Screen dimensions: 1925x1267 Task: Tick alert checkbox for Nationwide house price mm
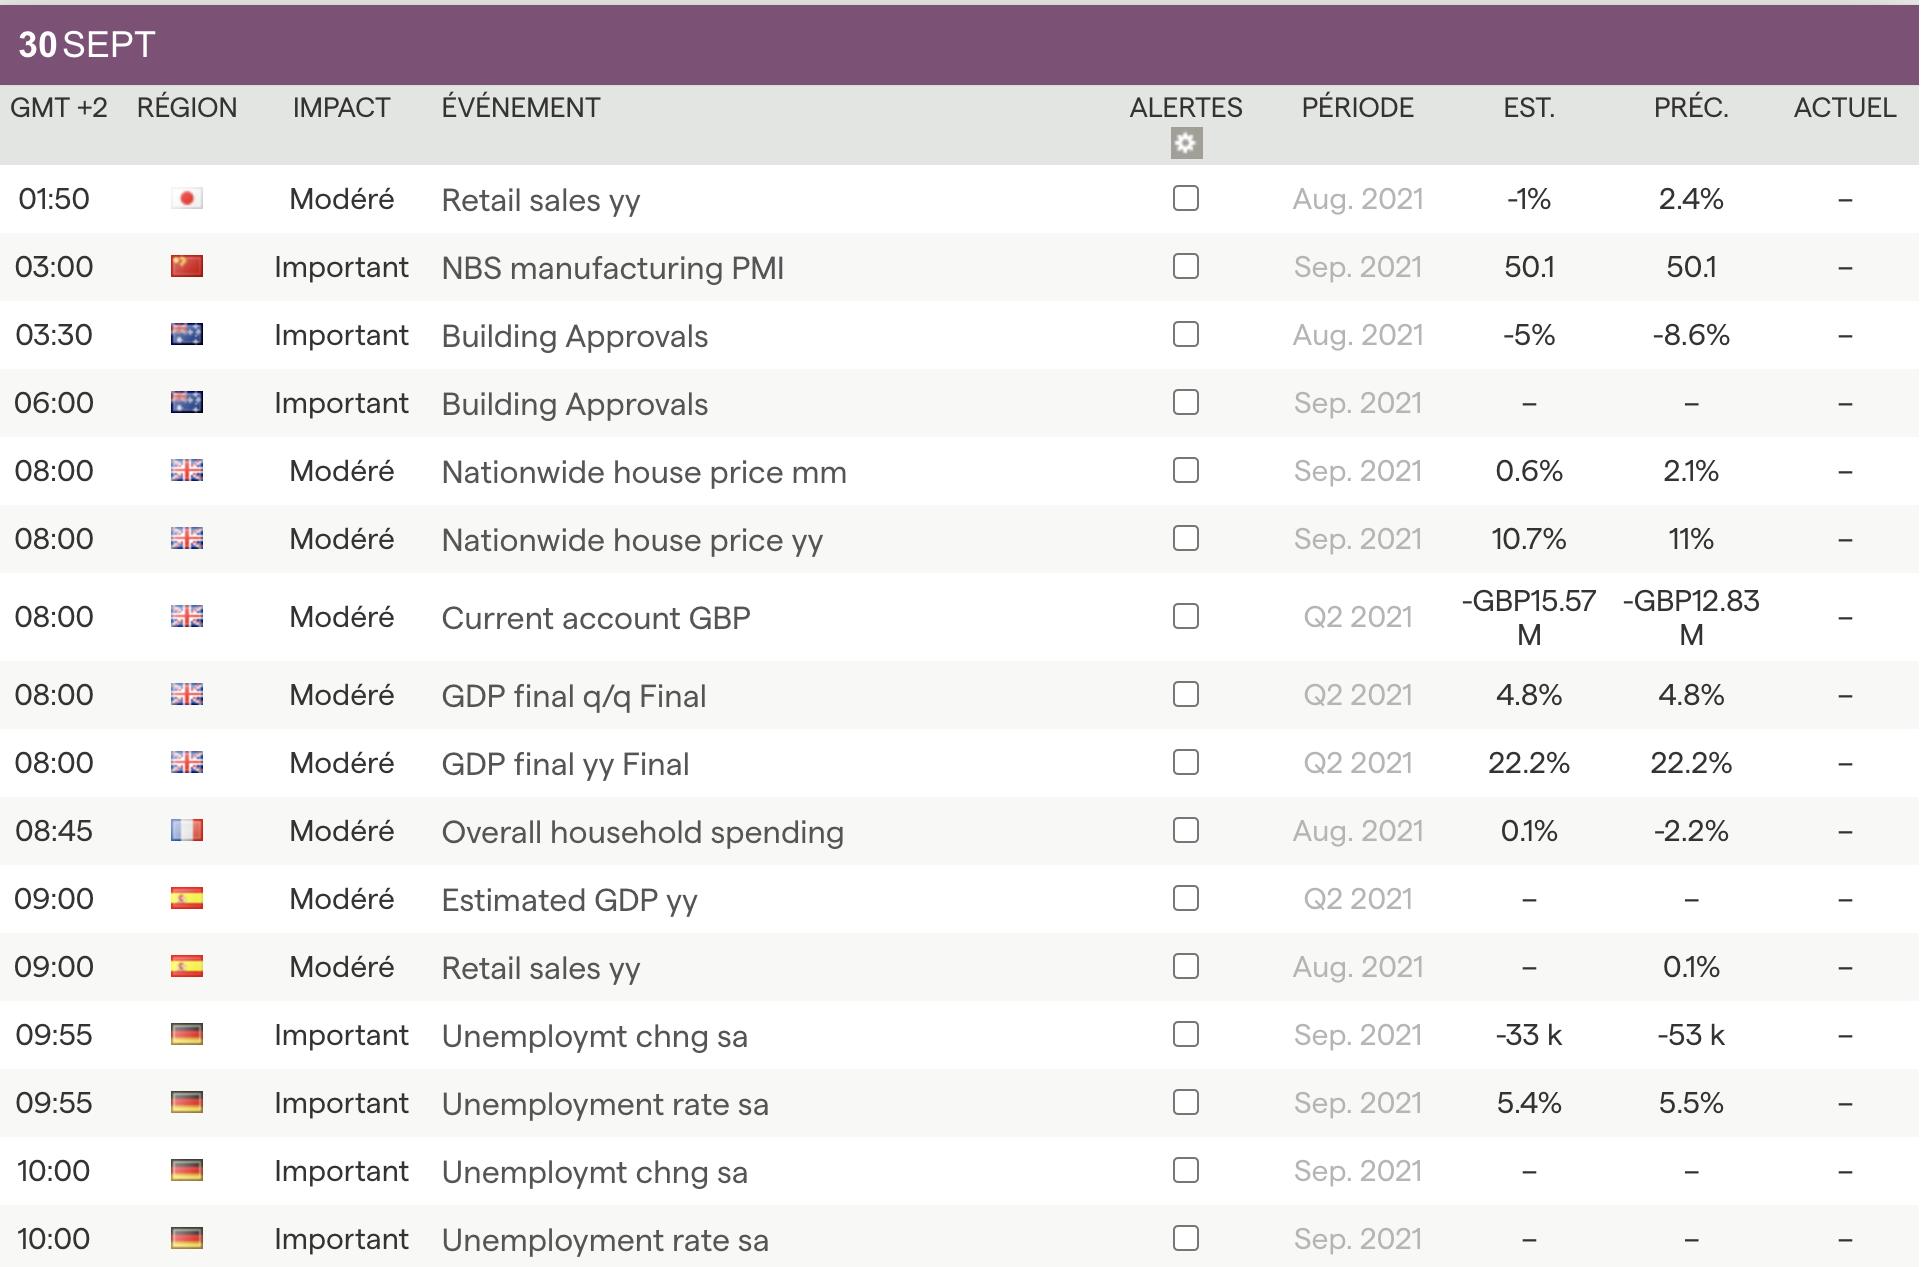pyautogui.click(x=1186, y=471)
